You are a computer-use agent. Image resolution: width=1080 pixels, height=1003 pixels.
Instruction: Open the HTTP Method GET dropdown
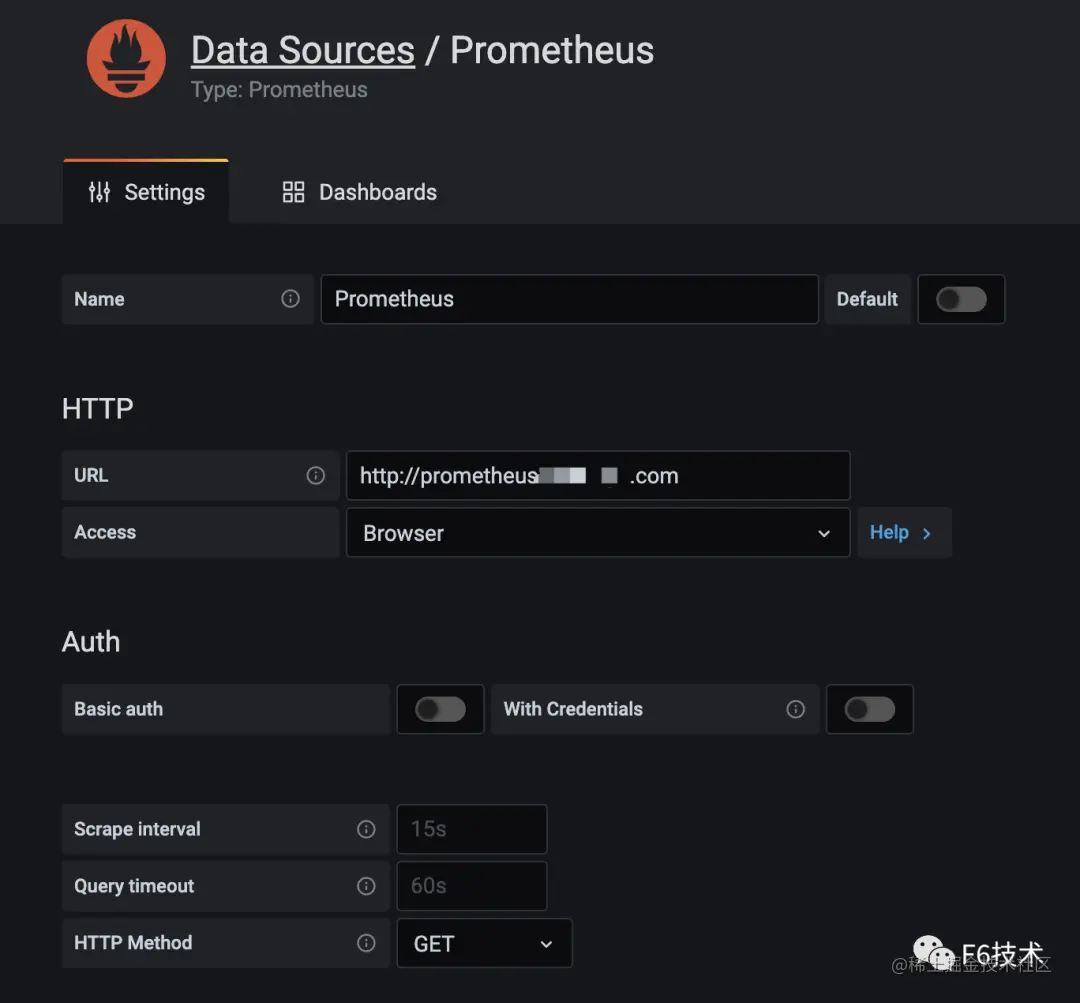pyautogui.click(x=484, y=944)
